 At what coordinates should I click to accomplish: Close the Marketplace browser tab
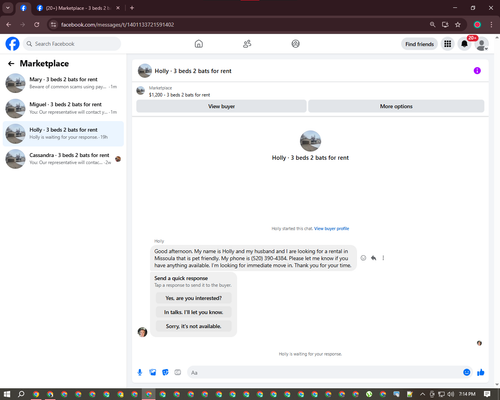pos(118,8)
